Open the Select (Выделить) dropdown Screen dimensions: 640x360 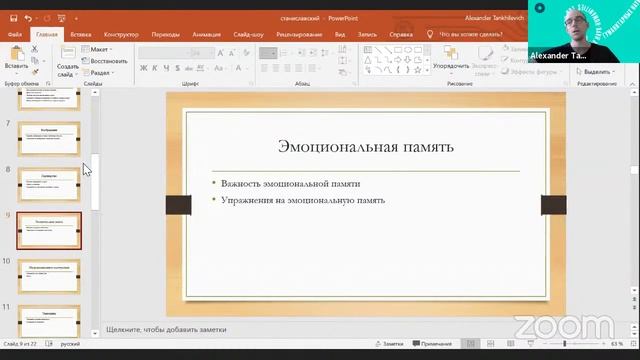coord(595,71)
